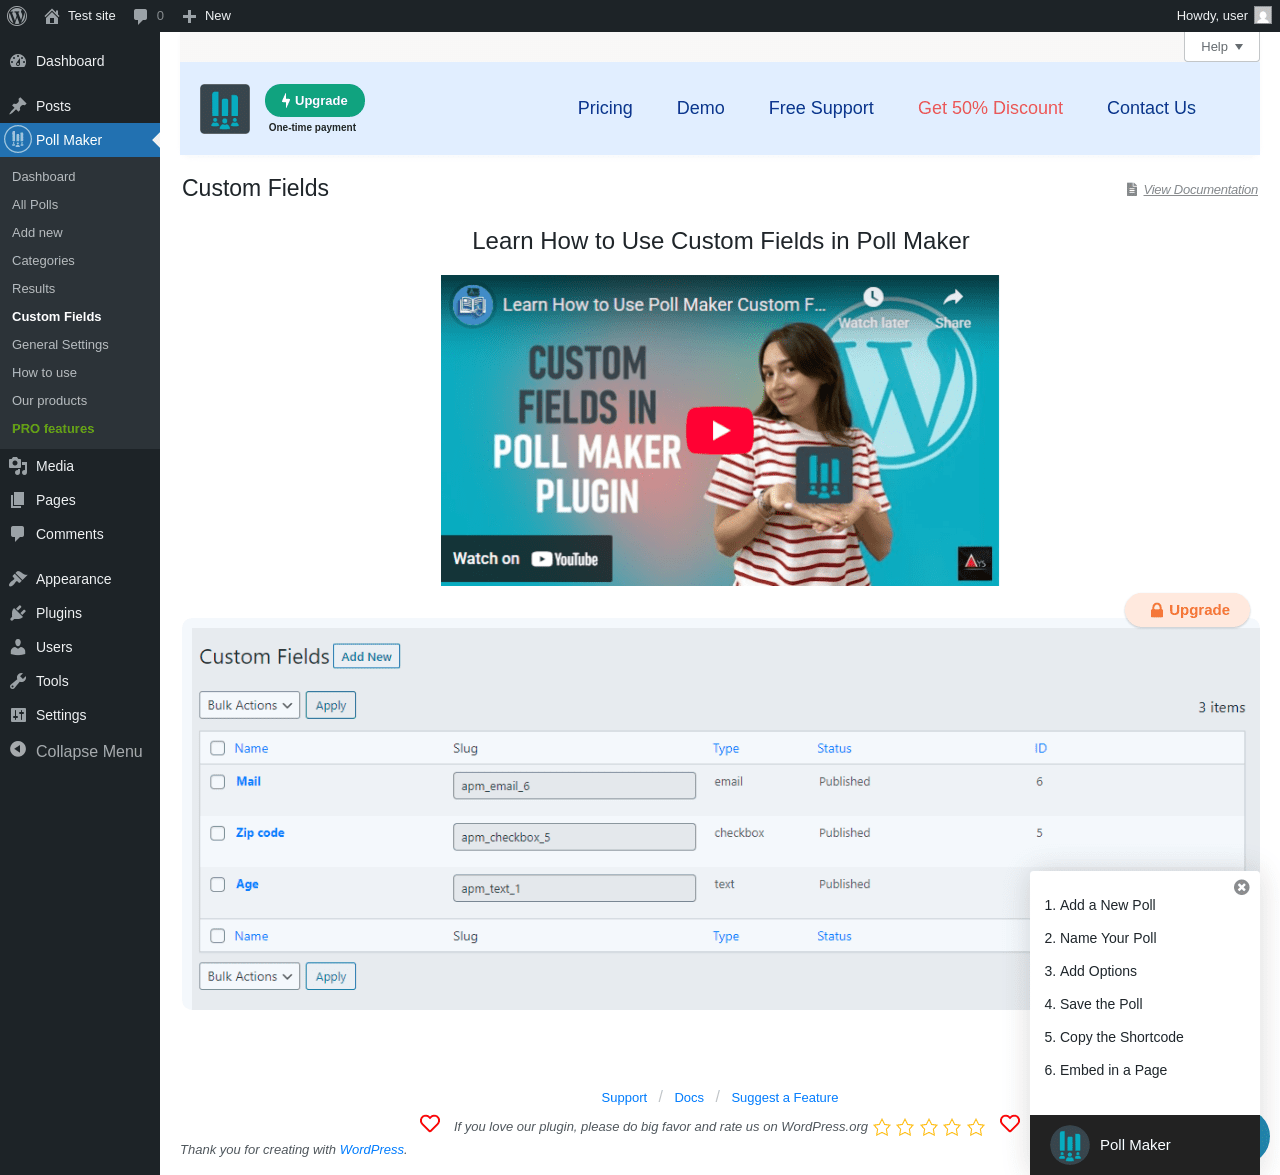Click Add New custom field button
Viewport: 1280px width, 1175px height.
366,656
